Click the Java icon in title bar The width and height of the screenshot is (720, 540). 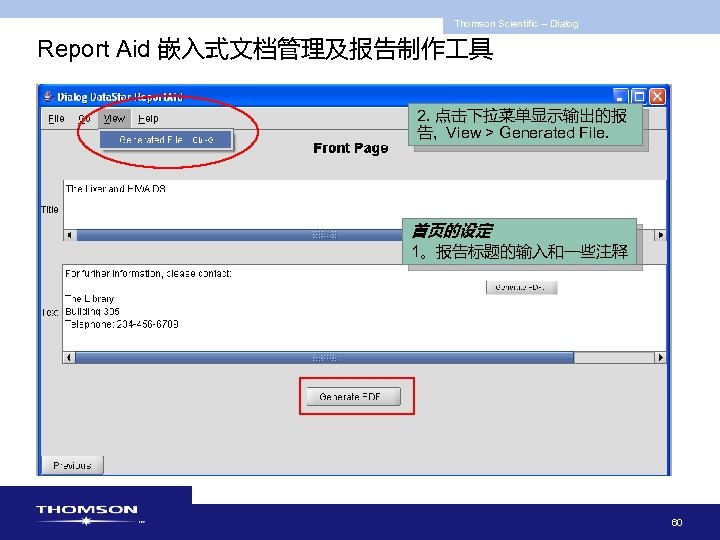[47, 96]
